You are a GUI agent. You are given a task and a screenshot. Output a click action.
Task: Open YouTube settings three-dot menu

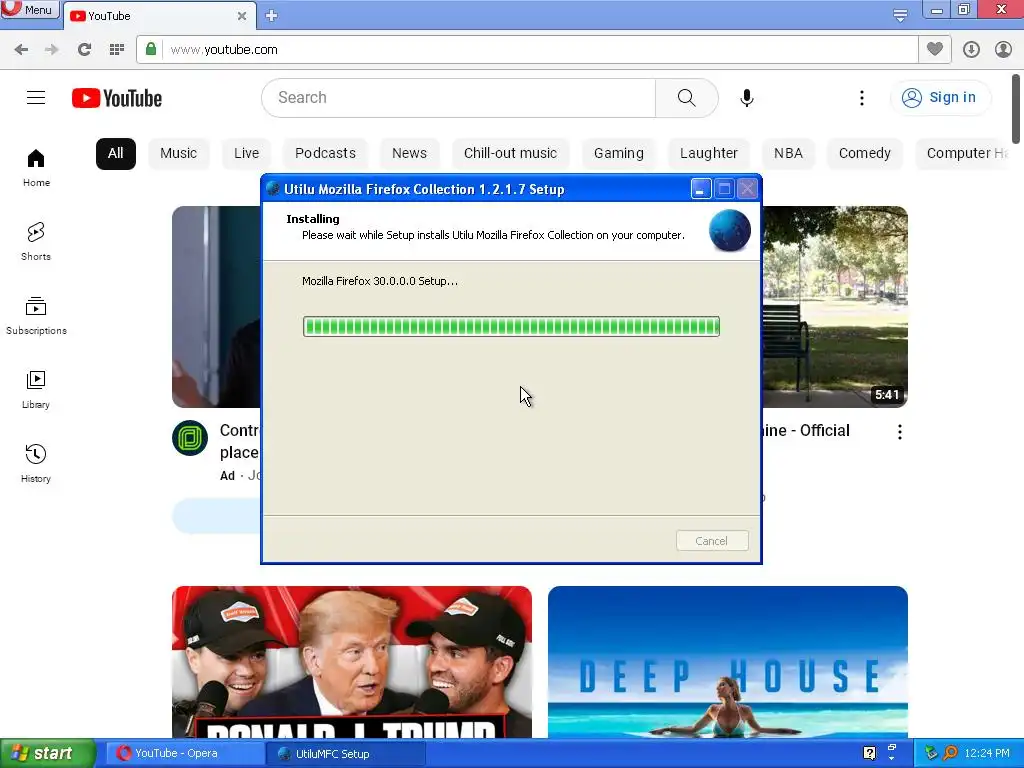coord(861,98)
